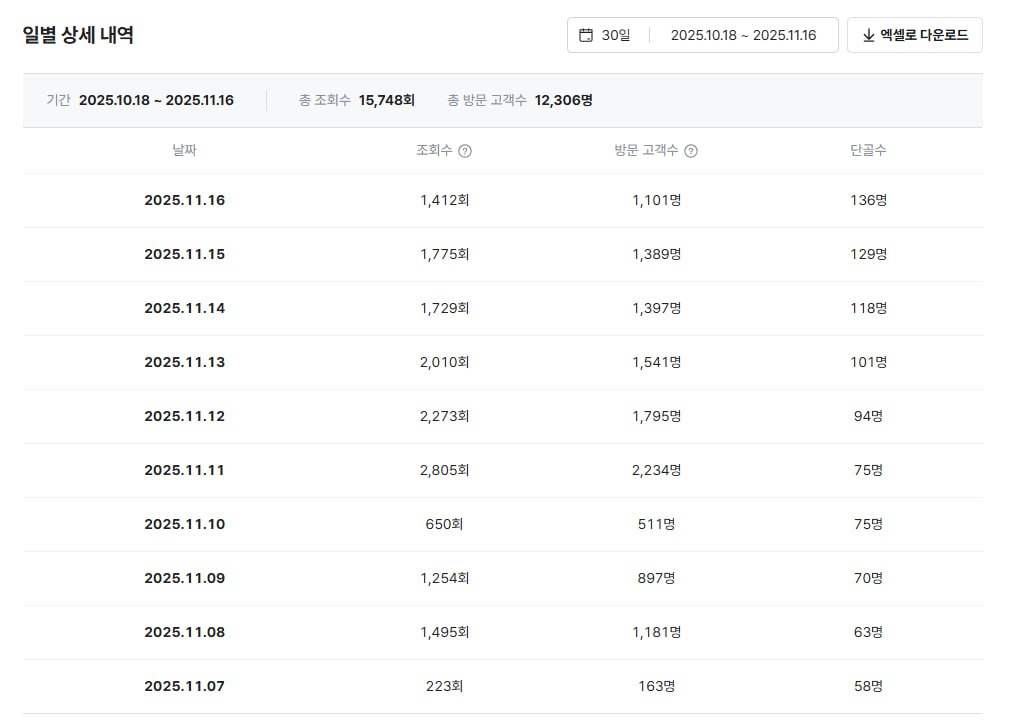Click the download arrow icon

(x=867, y=35)
